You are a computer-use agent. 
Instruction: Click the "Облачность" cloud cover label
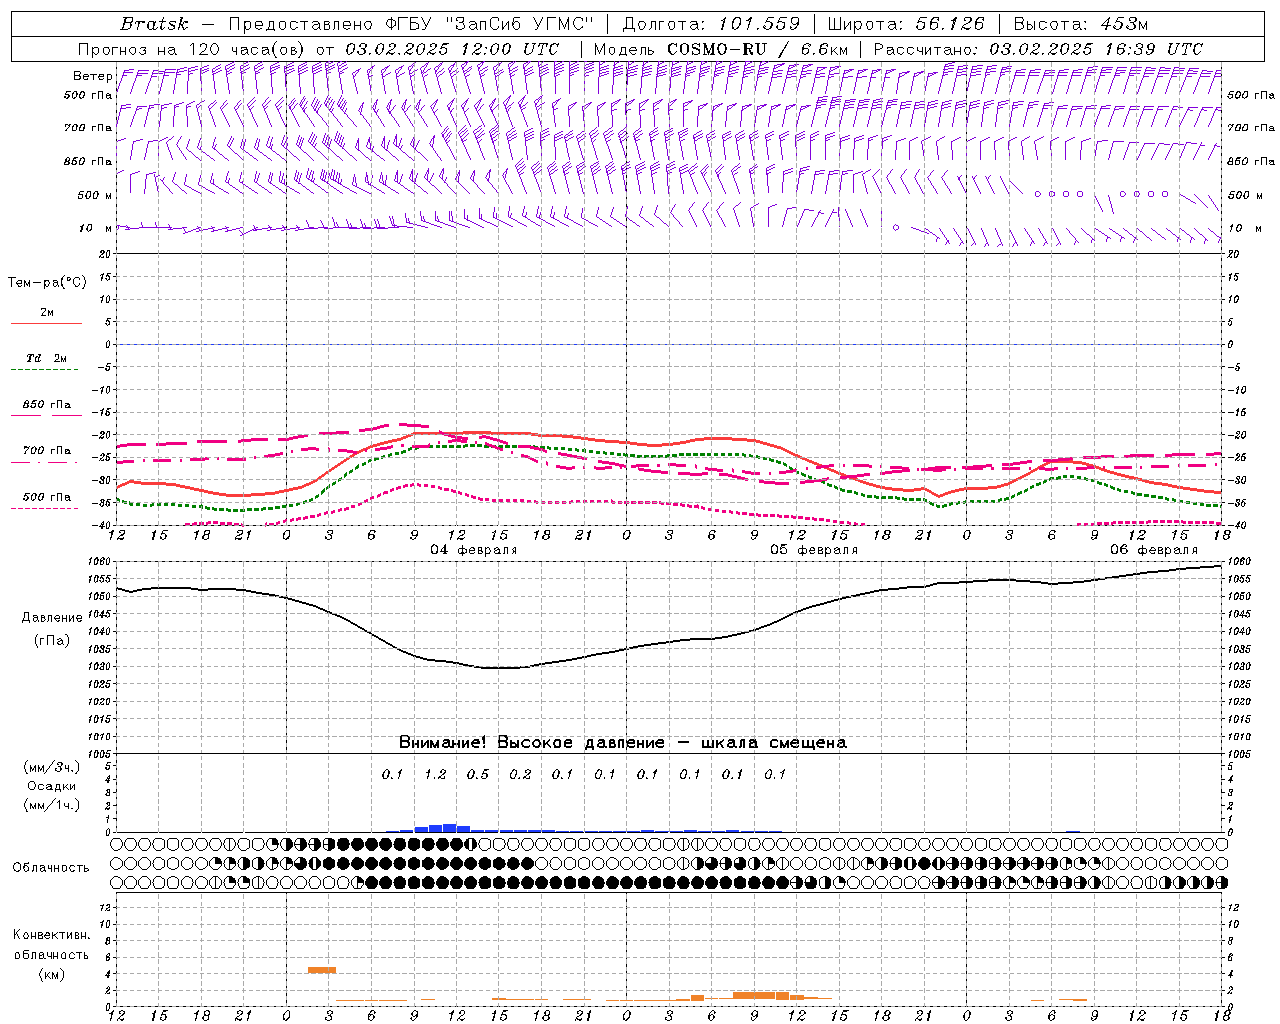pos(51,868)
